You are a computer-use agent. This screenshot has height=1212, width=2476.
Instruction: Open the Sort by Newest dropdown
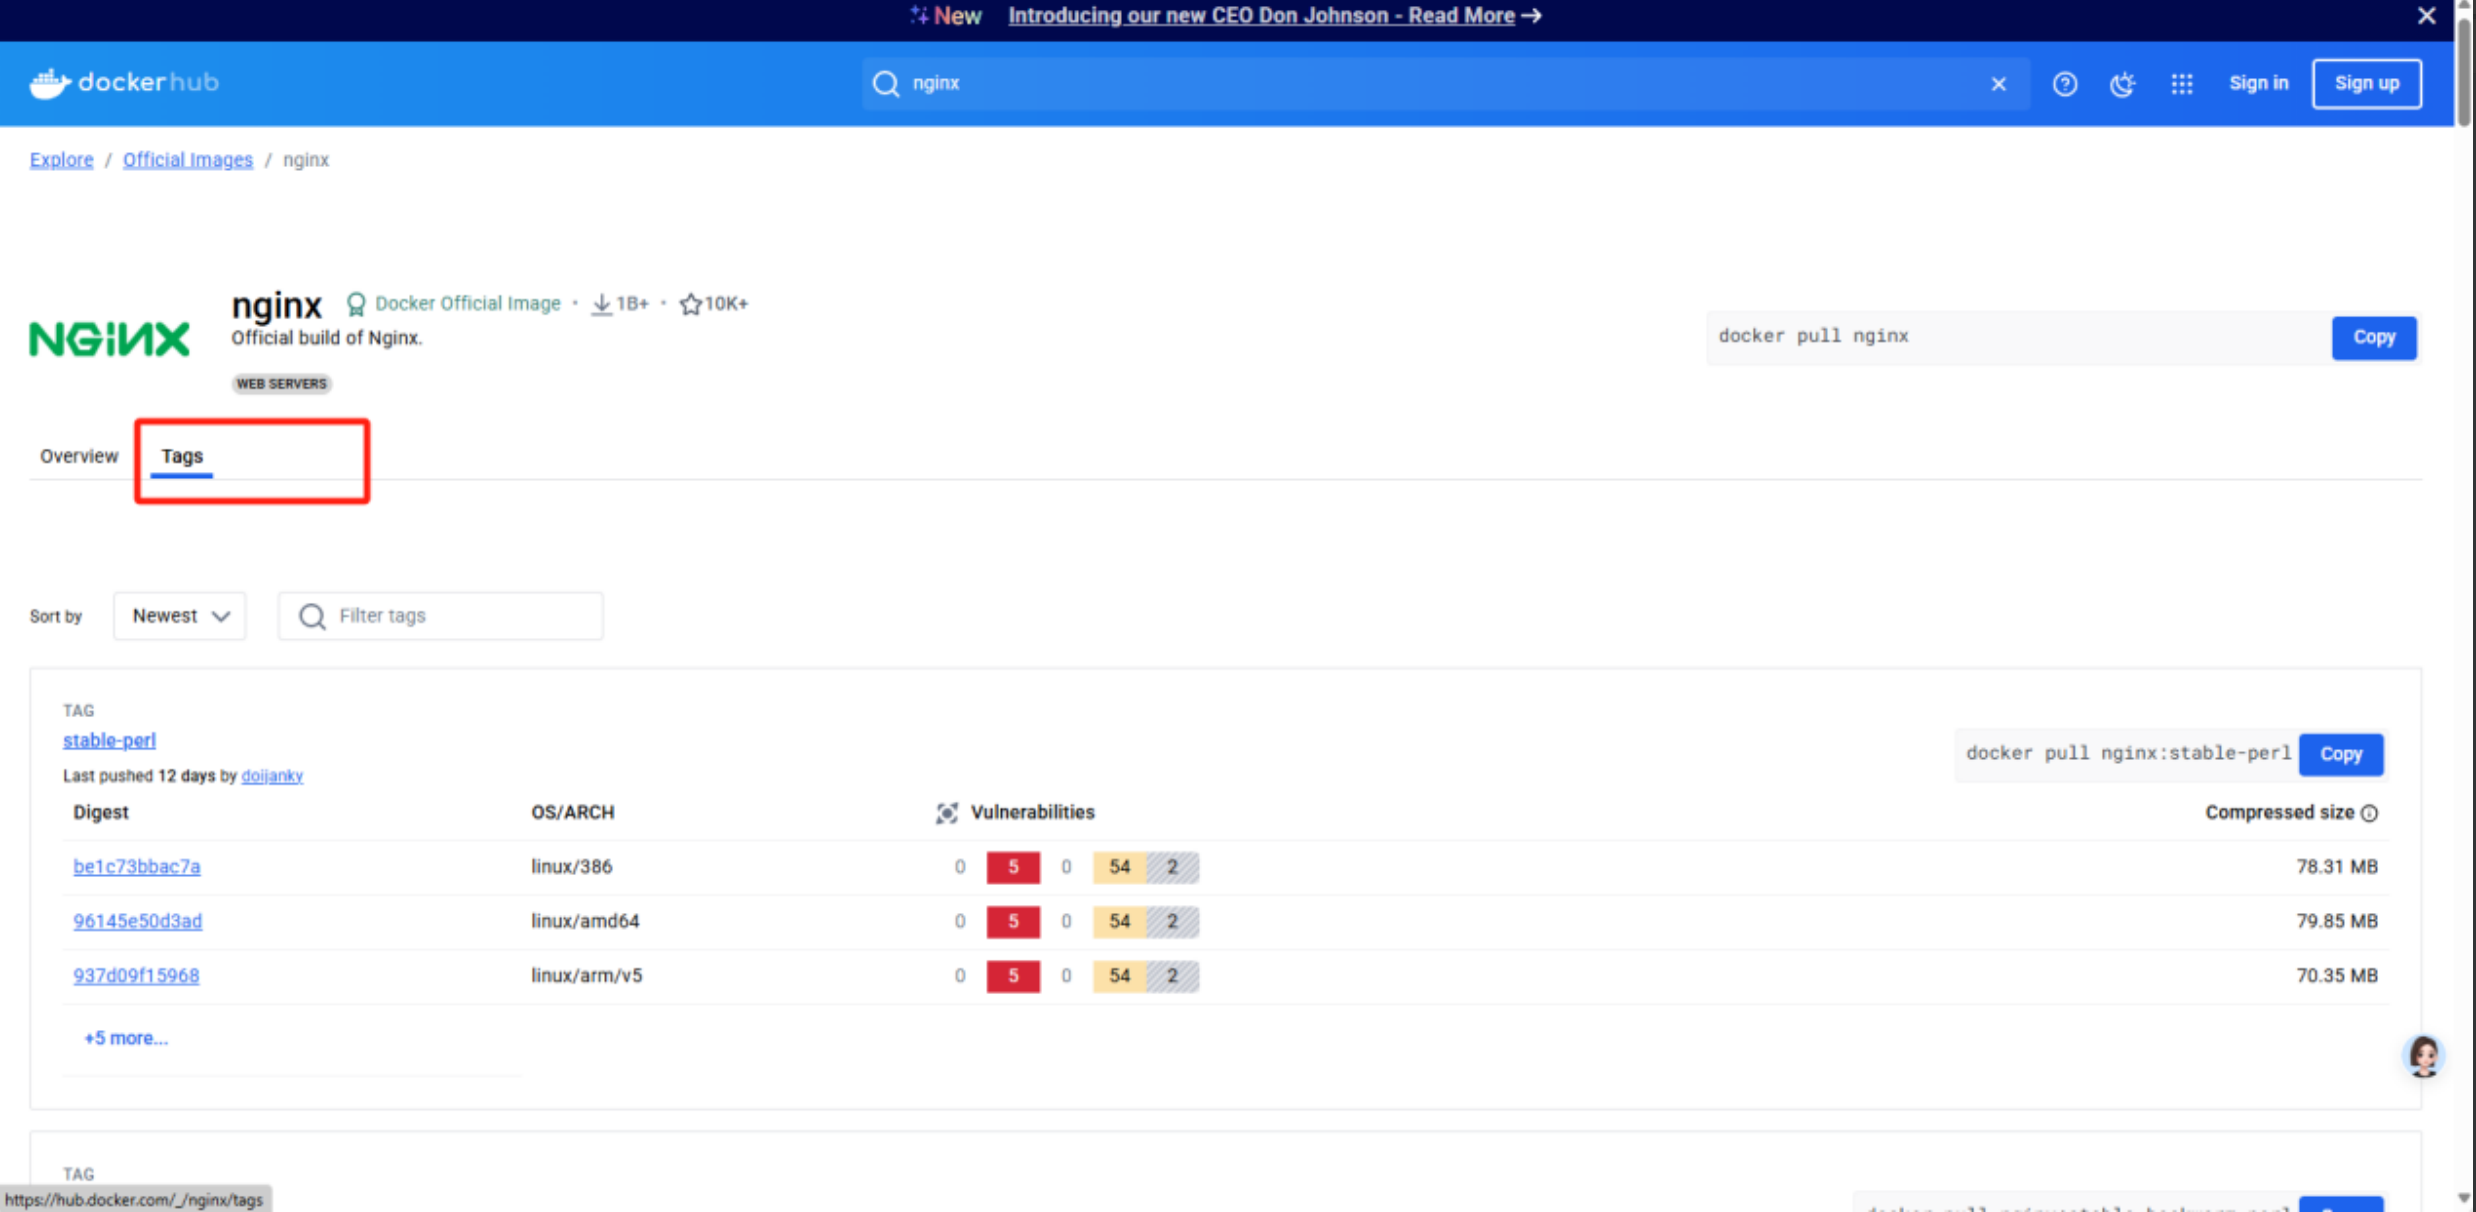tap(180, 616)
